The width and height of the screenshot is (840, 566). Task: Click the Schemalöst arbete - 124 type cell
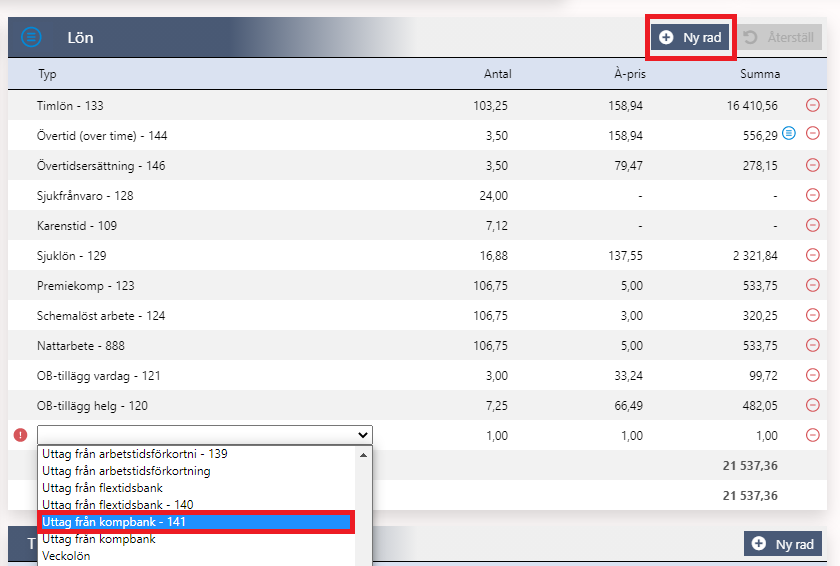[101, 315]
